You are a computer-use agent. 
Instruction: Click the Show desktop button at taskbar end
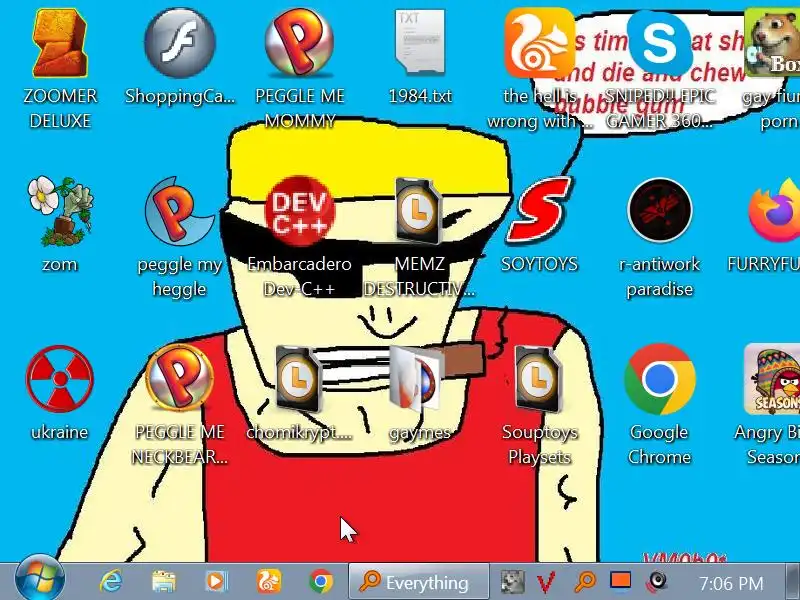[792, 582]
